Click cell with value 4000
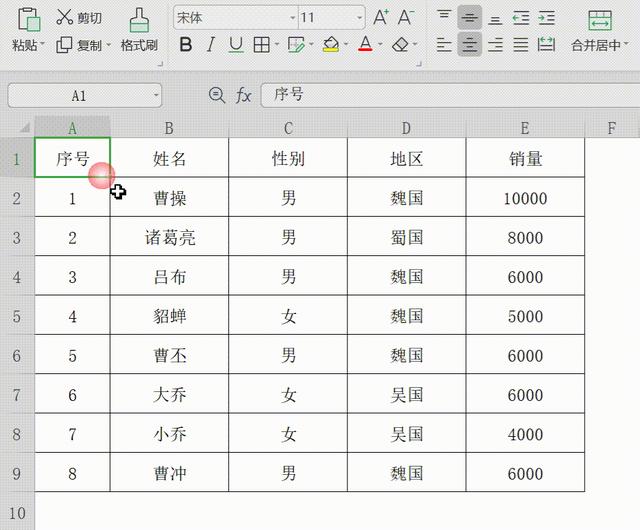This screenshot has width=640, height=530. [x=525, y=434]
